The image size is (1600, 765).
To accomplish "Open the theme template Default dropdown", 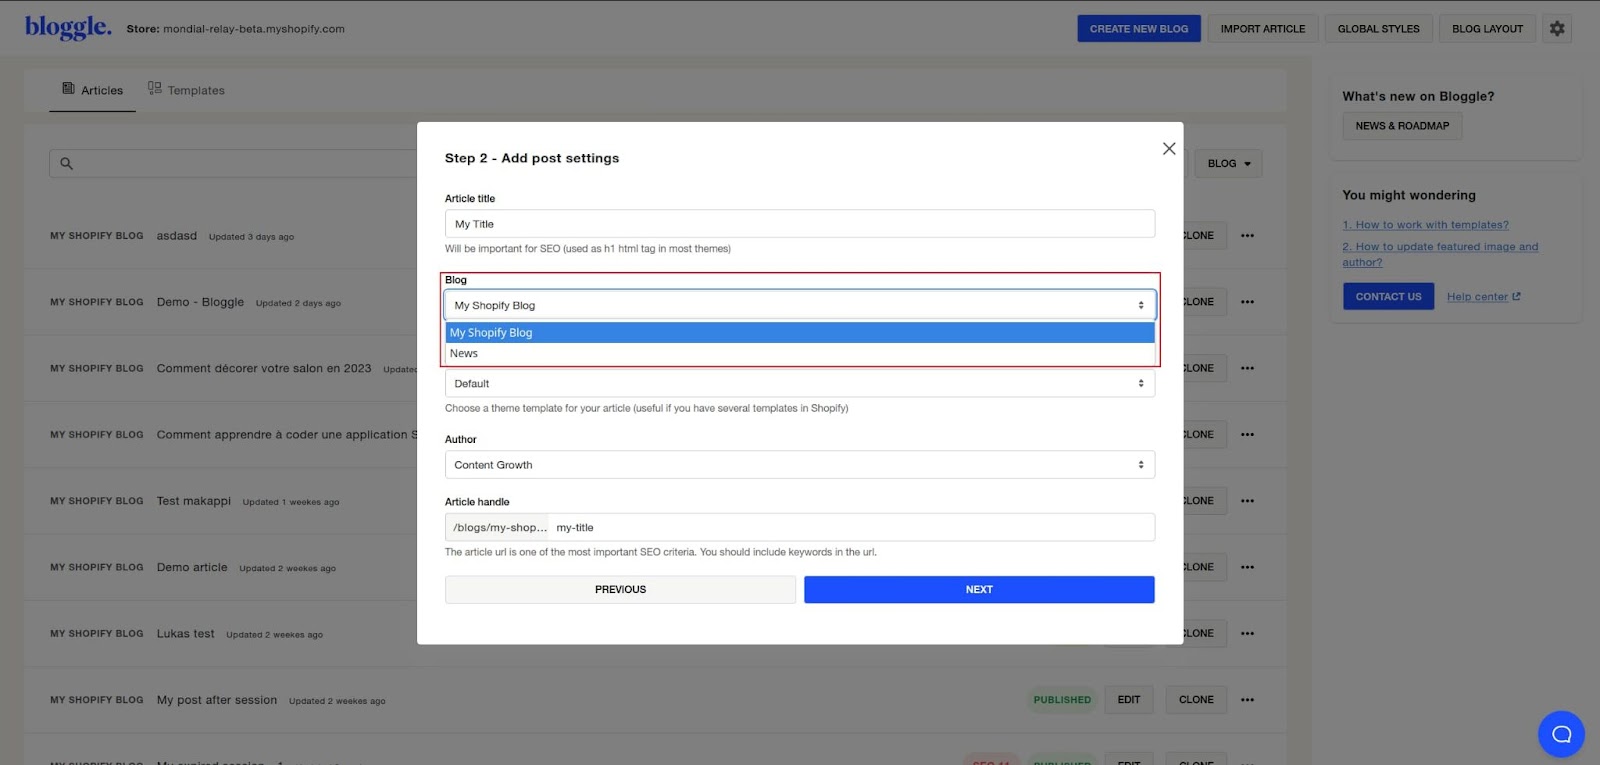I will tap(800, 384).
